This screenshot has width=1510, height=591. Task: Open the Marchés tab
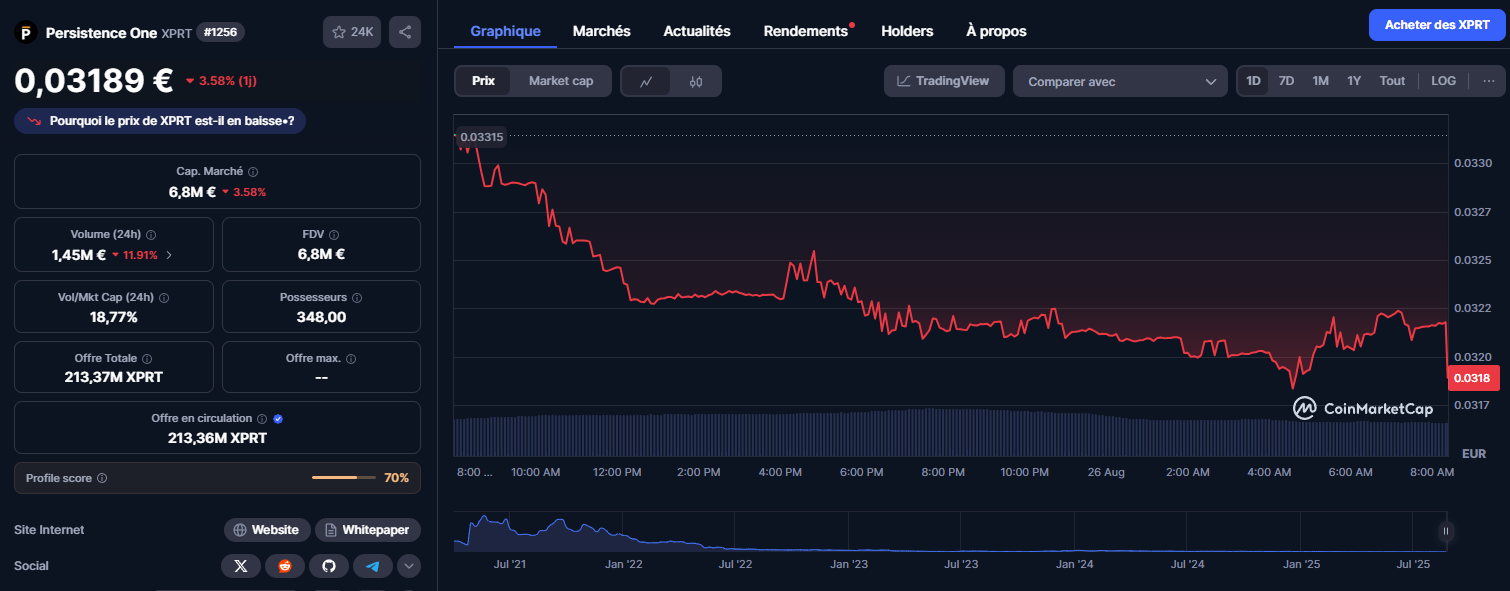point(602,31)
